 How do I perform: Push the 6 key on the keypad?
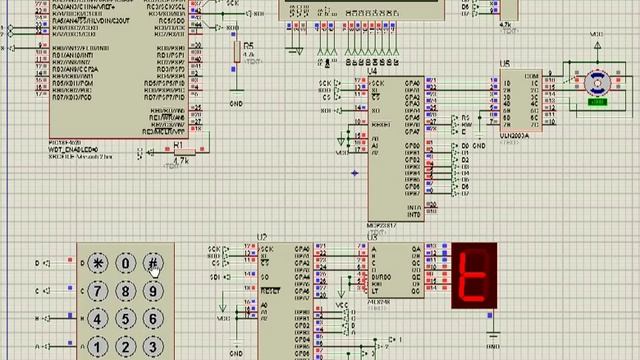click(x=153, y=319)
